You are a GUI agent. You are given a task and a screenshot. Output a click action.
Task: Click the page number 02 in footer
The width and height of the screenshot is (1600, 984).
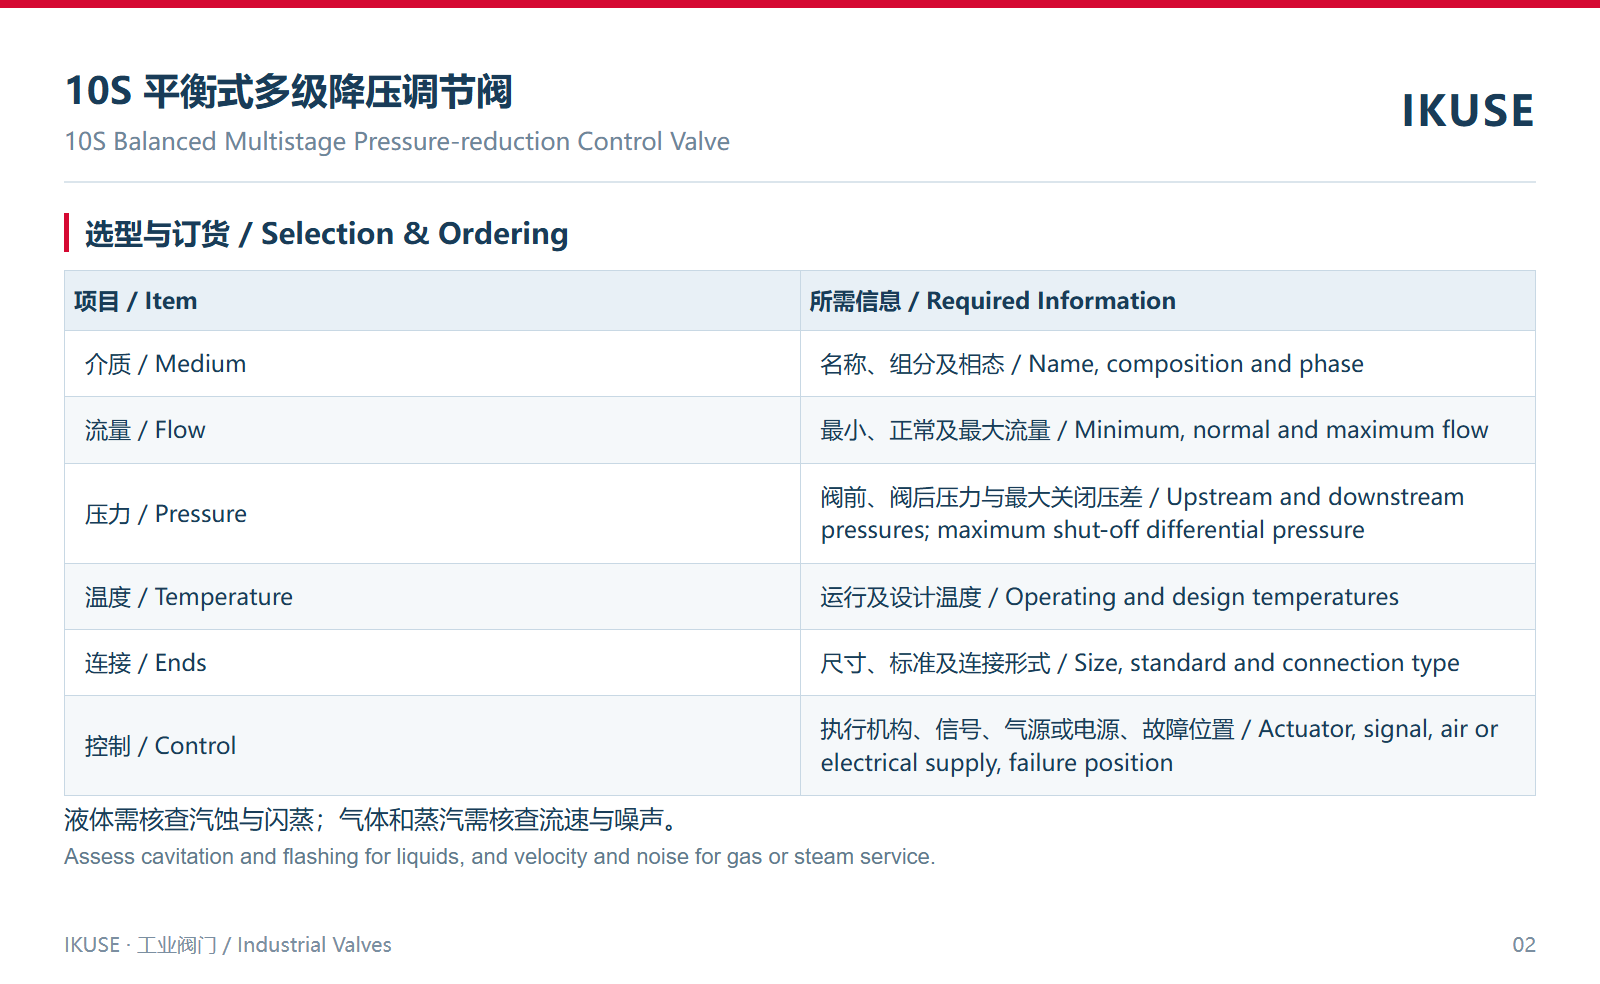1524,945
